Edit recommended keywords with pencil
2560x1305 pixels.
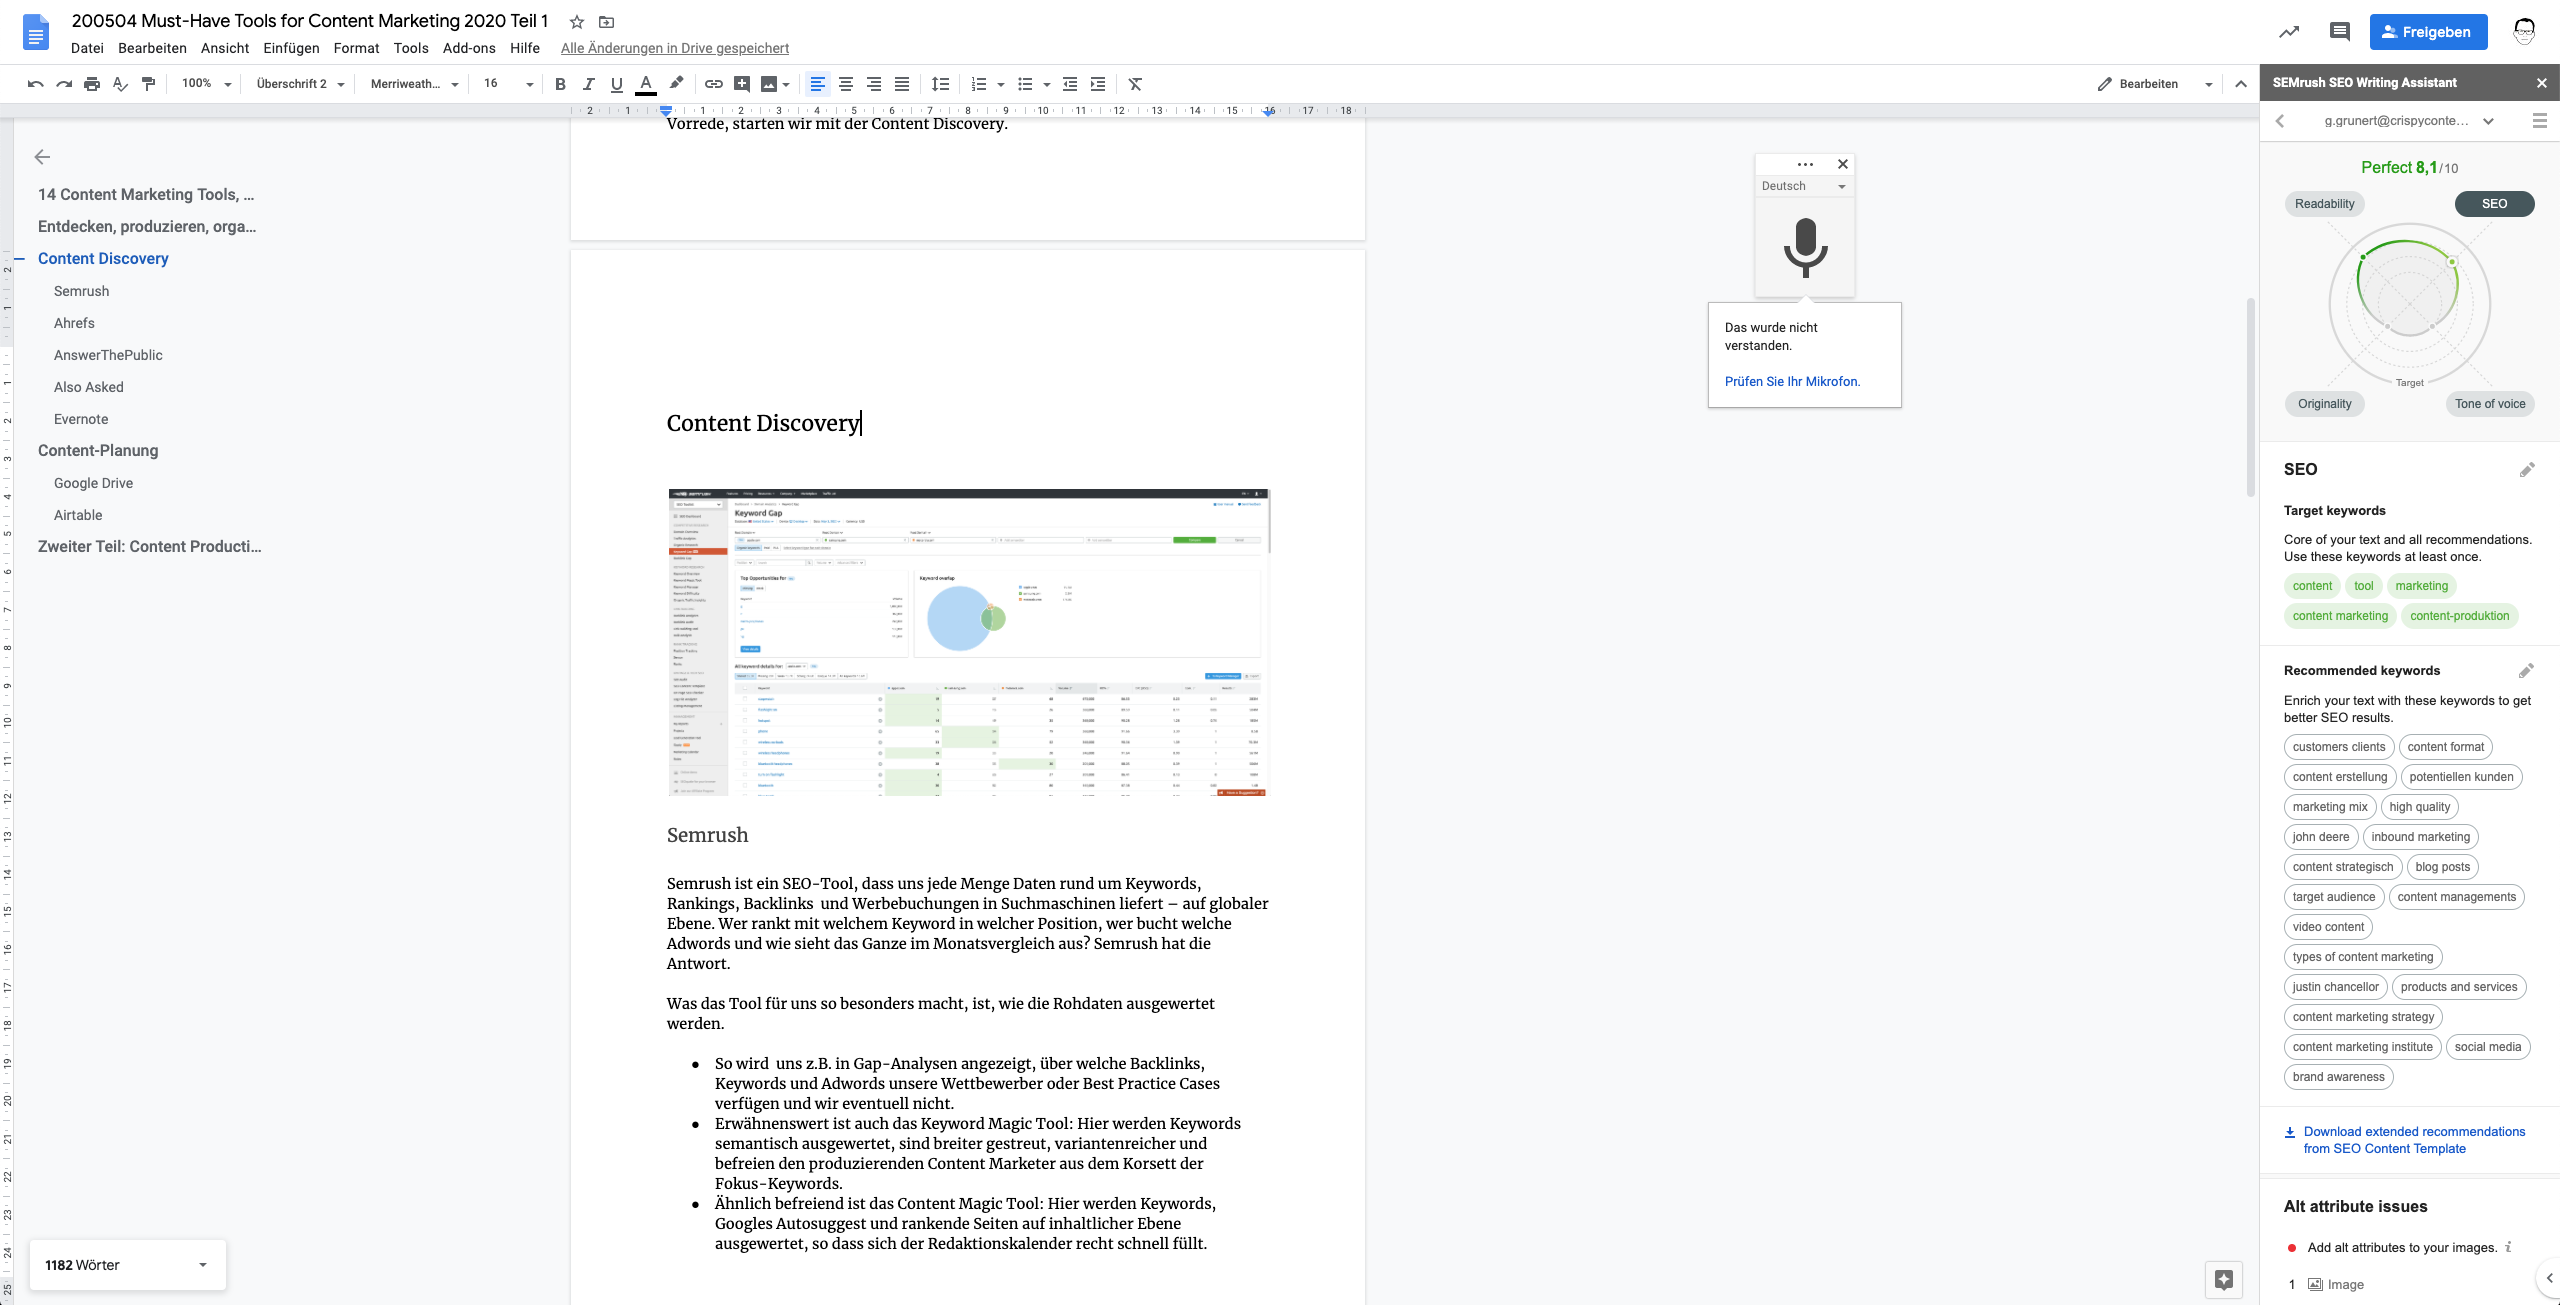[2526, 670]
